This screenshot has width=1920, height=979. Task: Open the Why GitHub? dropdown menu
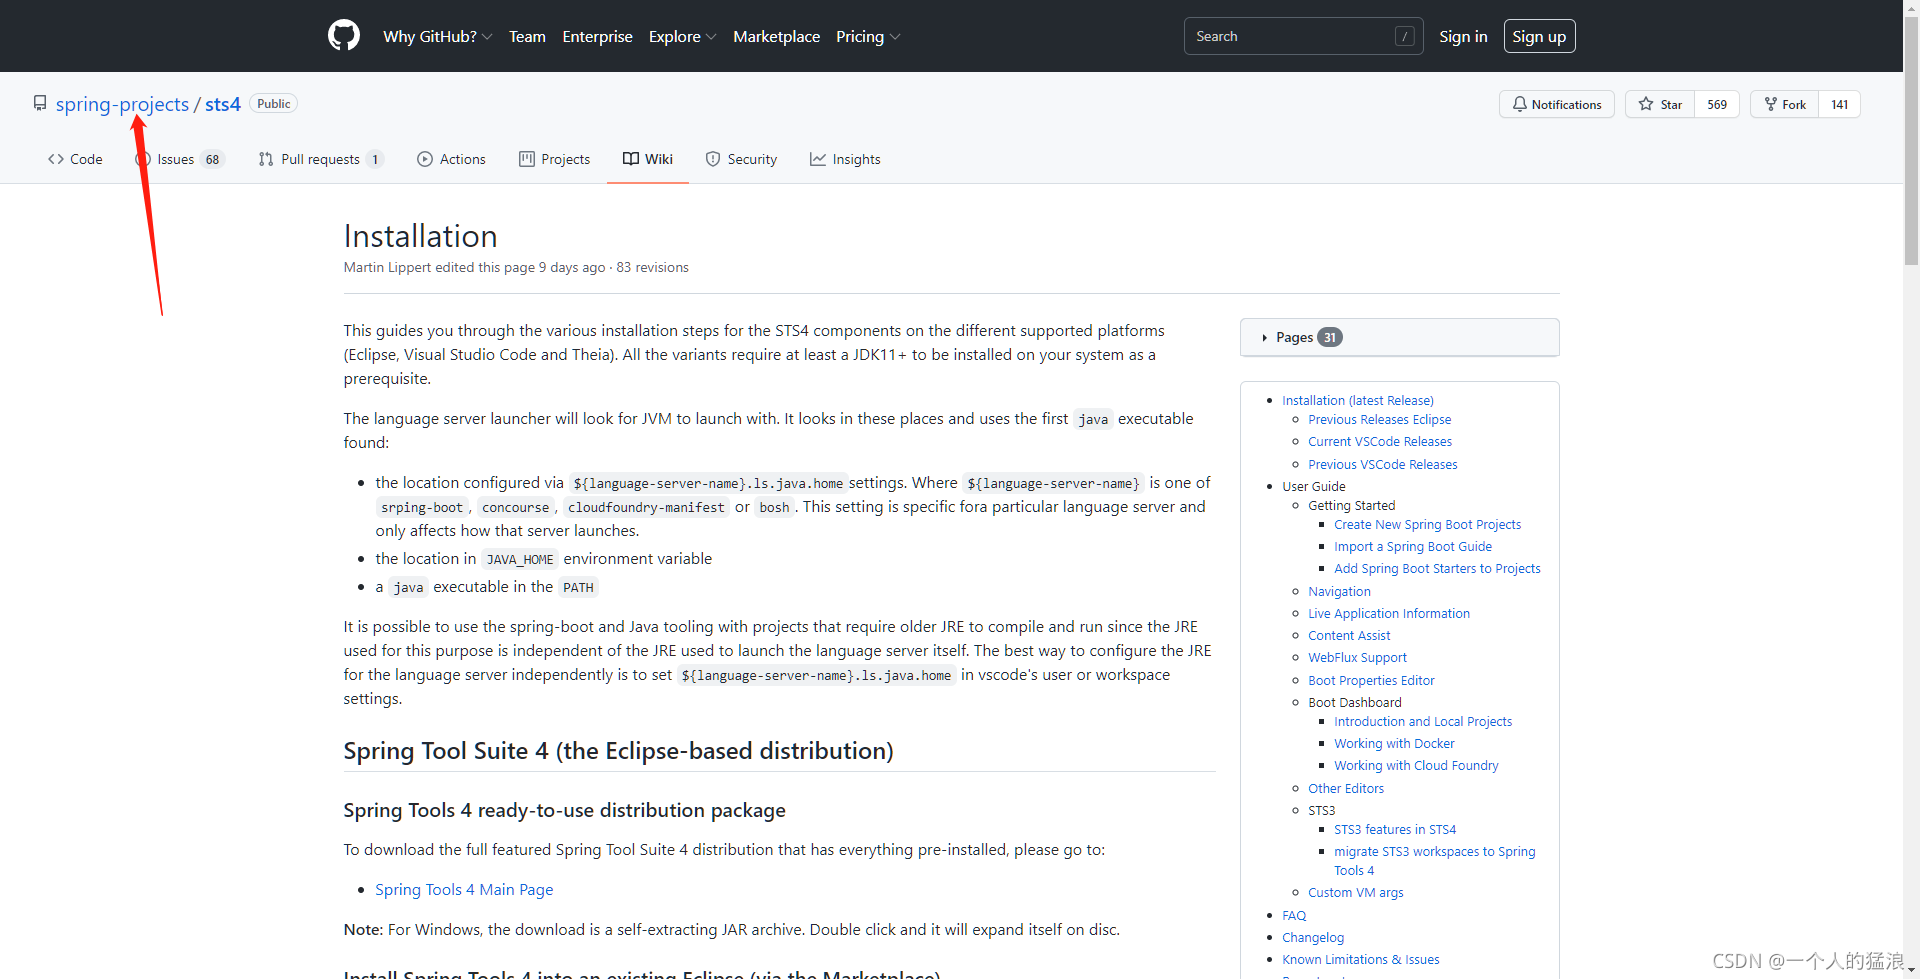[437, 36]
